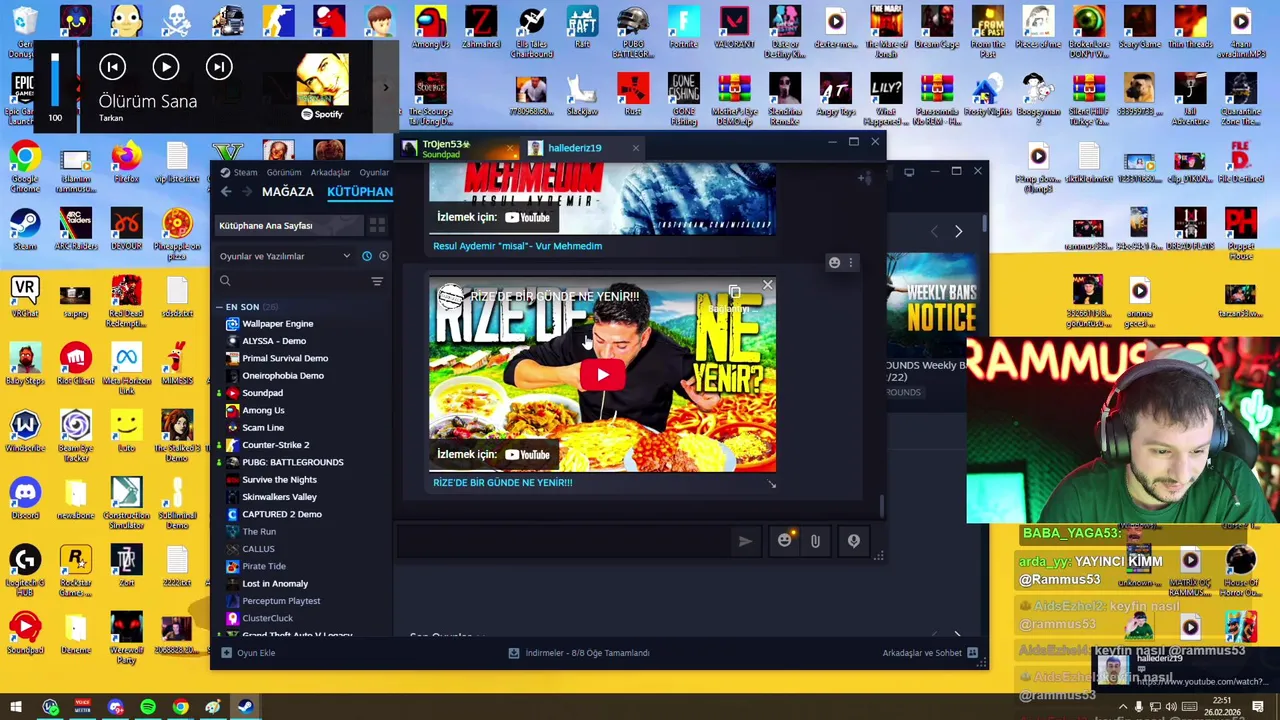Open Weekly Bans Notice news thumbnail
The image size is (1280, 720).
(930, 304)
